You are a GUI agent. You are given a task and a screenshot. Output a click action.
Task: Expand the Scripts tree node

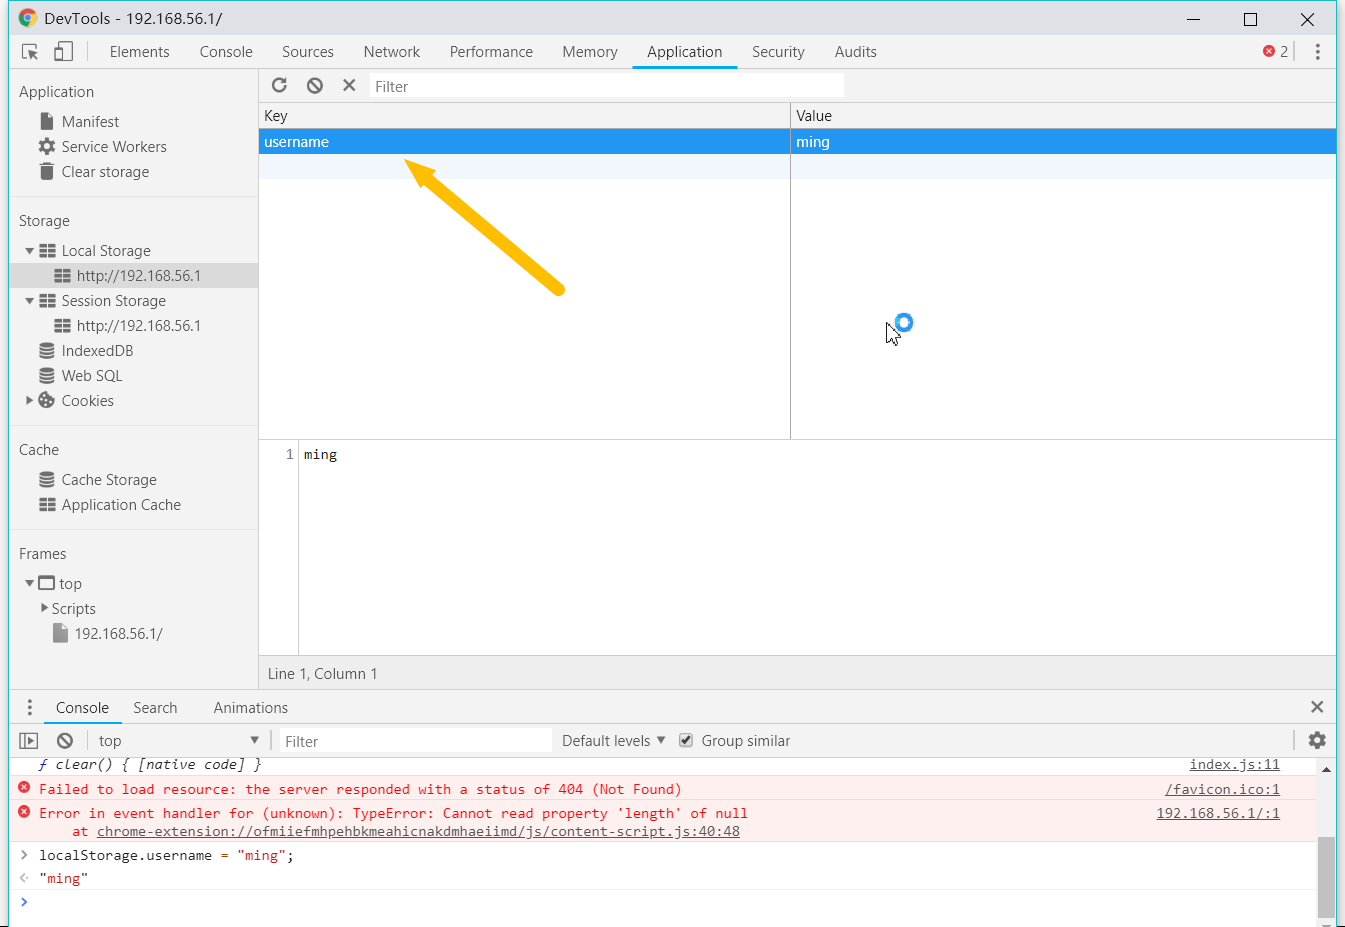tap(44, 608)
